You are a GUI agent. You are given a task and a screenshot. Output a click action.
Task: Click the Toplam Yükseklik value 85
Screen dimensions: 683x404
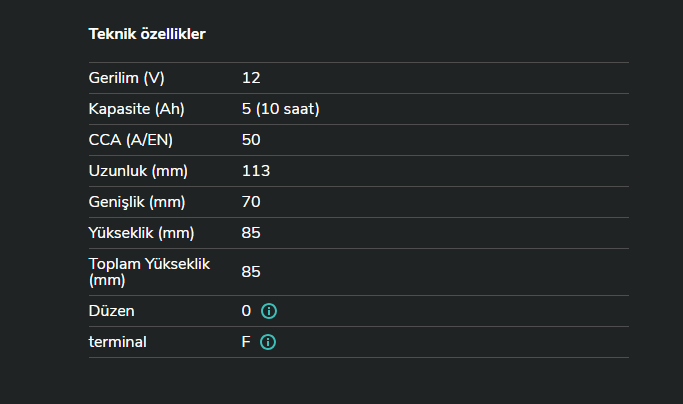[x=251, y=272]
